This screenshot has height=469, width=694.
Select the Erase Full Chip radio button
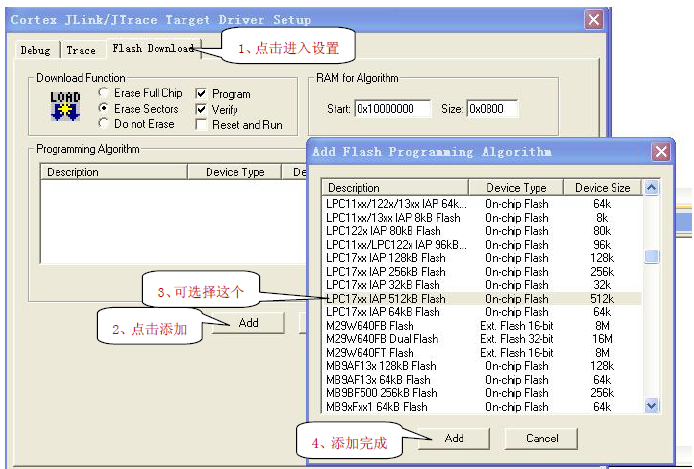[x=104, y=93]
